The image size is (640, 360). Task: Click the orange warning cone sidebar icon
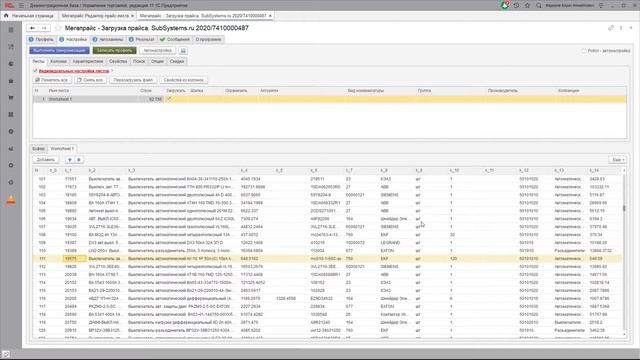pyautogui.click(x=11, y=200)
